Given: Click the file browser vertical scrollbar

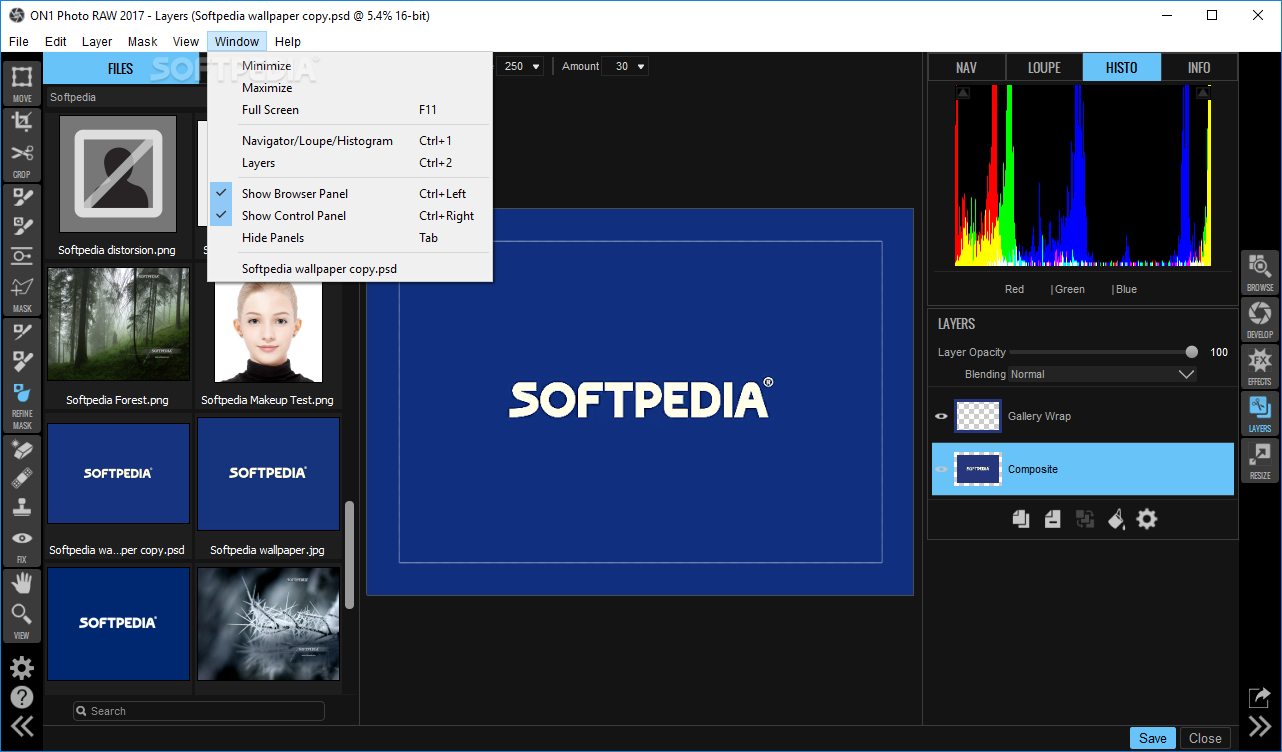Looking at the screenshot, I should coord(349,555).
